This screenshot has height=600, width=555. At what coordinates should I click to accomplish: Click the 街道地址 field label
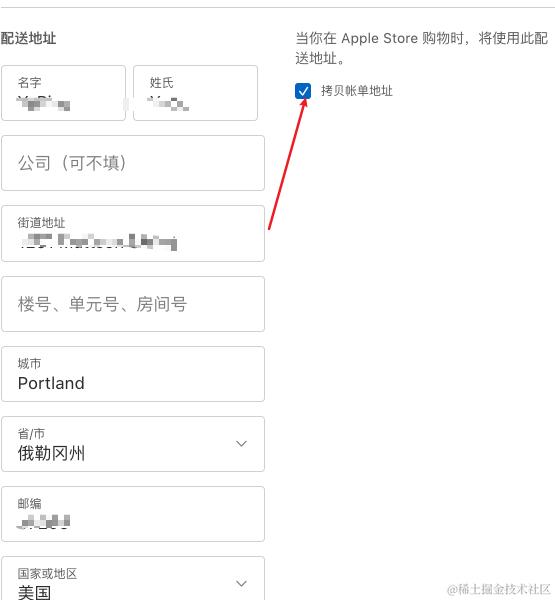(41, 223)
